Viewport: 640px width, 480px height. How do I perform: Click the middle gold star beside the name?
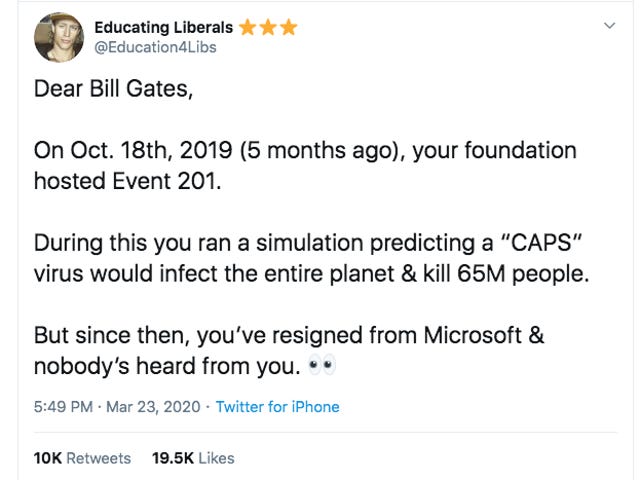[268, 28]
